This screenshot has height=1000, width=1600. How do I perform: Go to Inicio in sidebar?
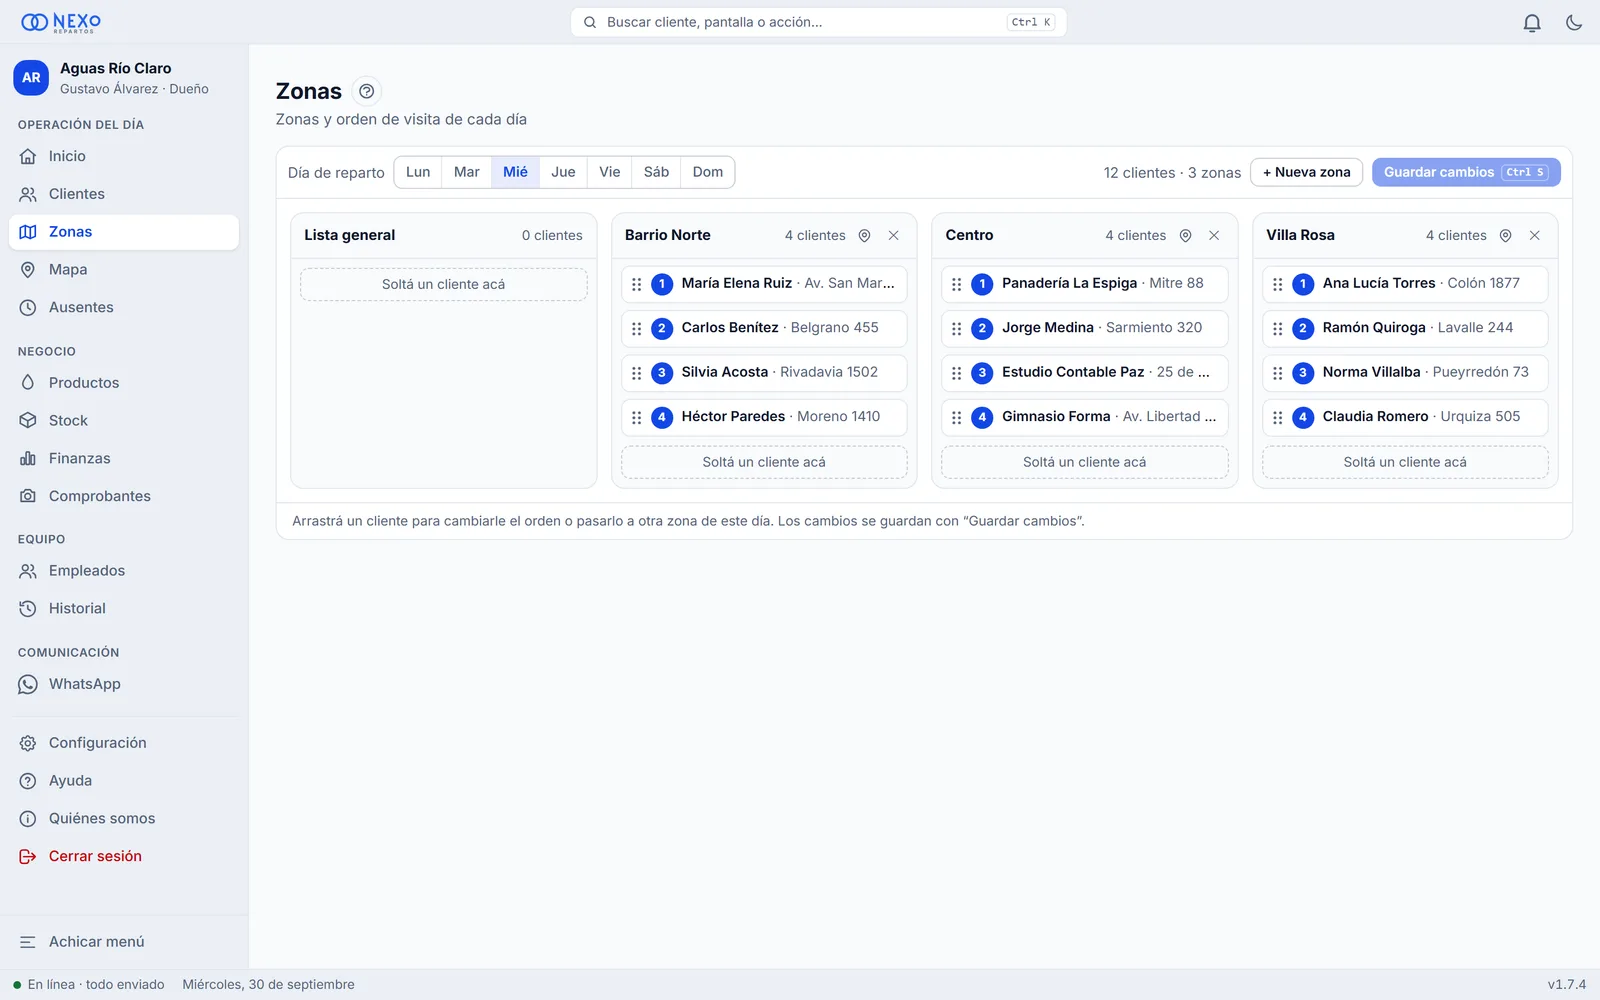coord(124,156)
